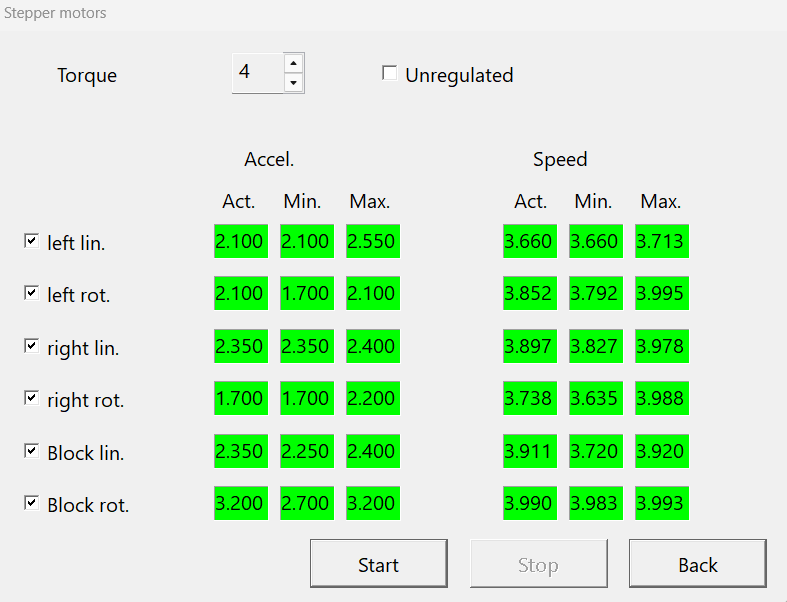Viewport: 787px width, 602px height.
Task: Toggle the right rot. checkbox
Action: 31,398
